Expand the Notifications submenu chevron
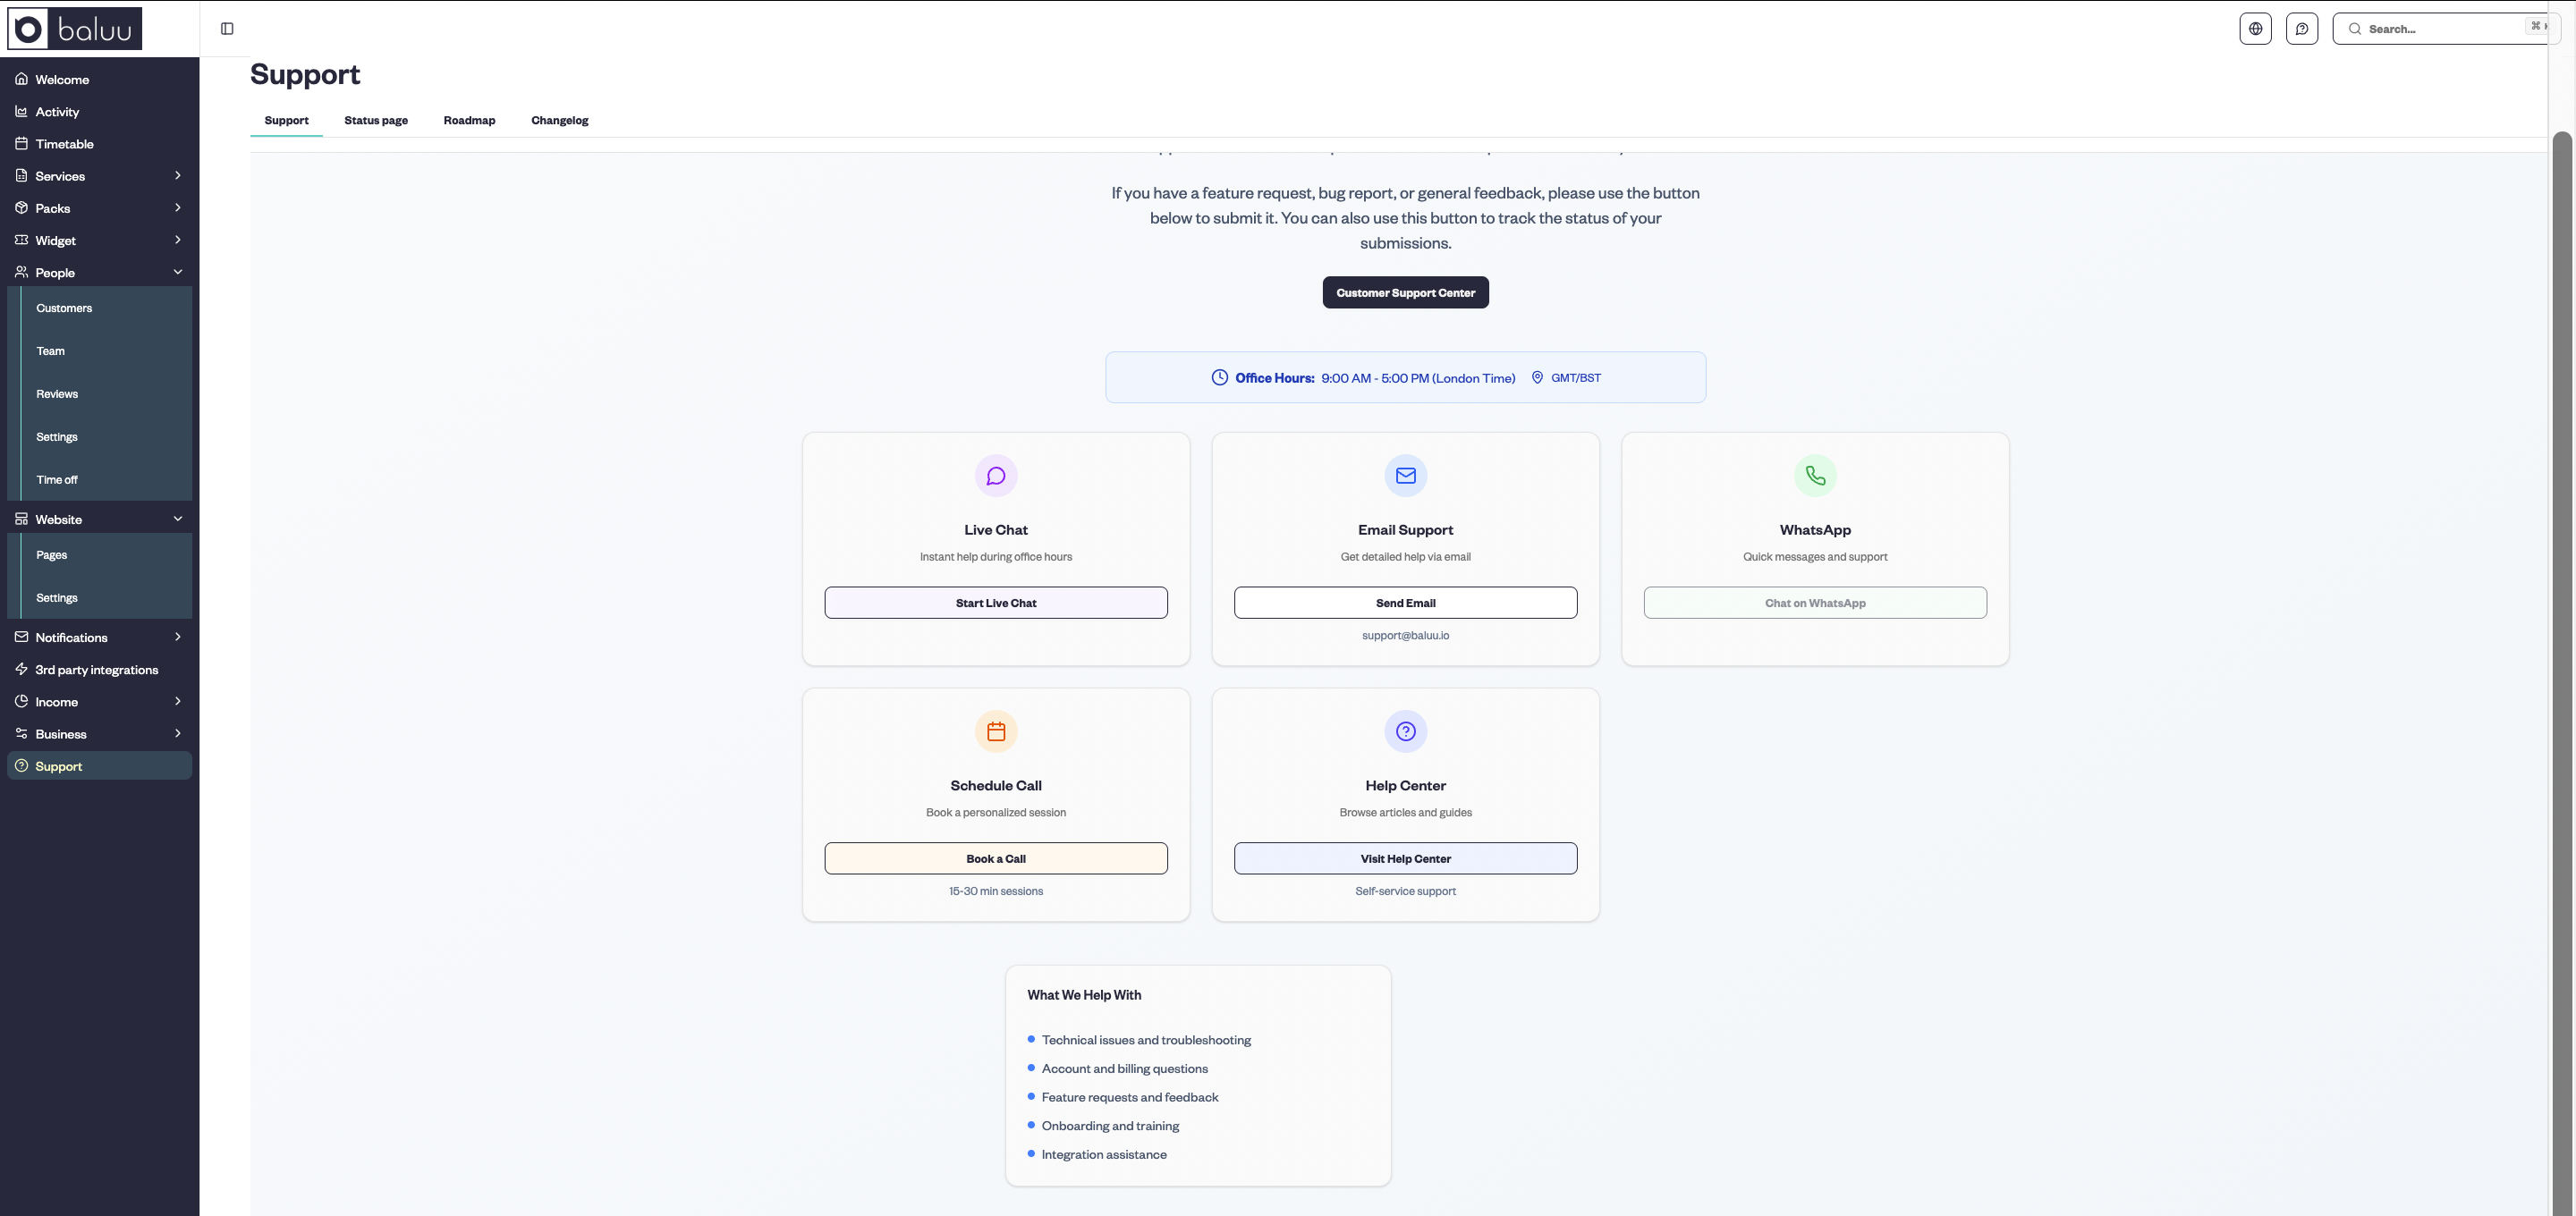This screenshot has width=2576, height=1216. tap(178, 637)
